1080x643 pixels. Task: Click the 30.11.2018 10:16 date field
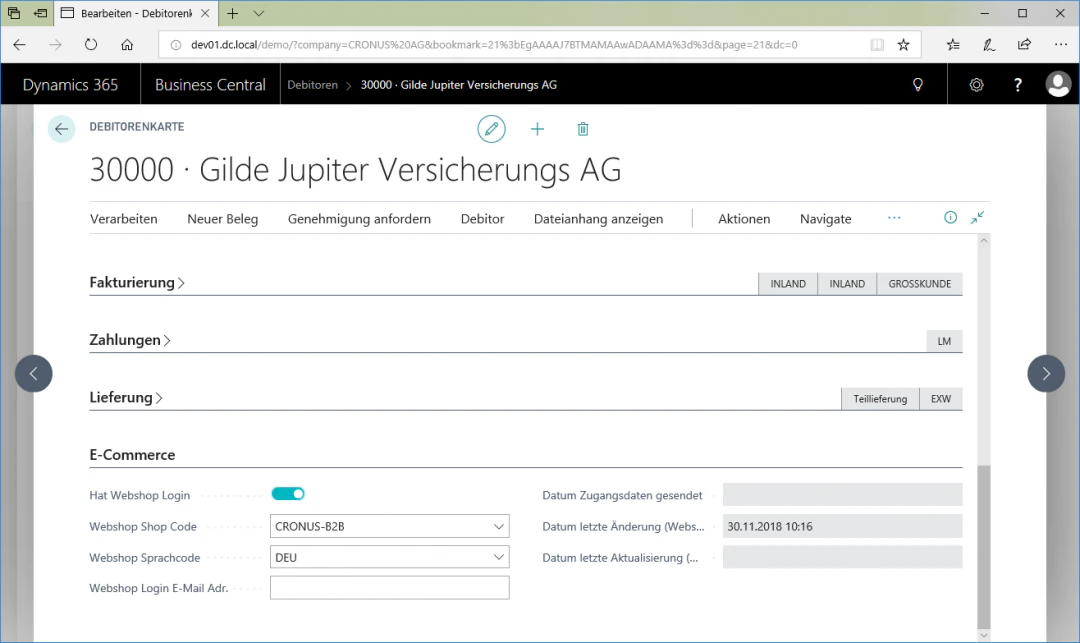pyautogui.click(x=842, y=526)
